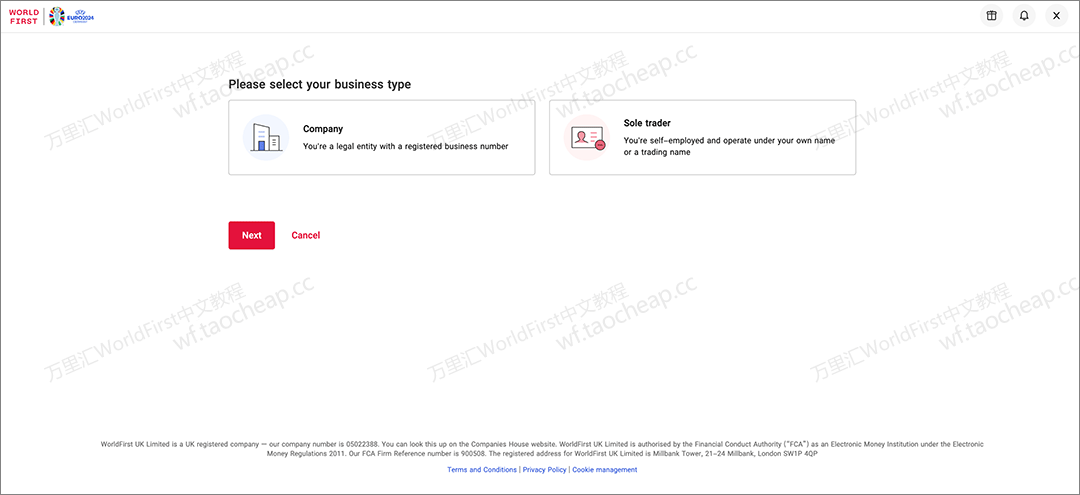The height and width of the screenshot is (495, 1080).
Task: Open the Privacy Policy link
Action: [x=544, y=470]
